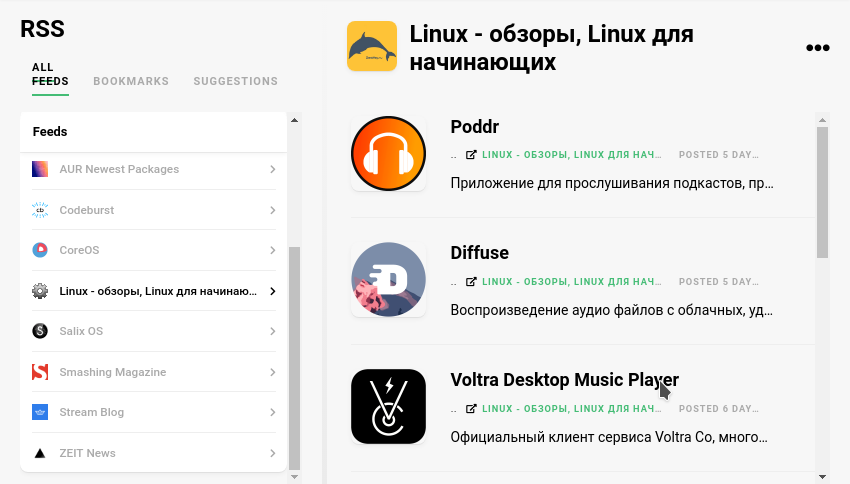Image resolution: width=850 pixels, height=484 pixels.
Task: Click the Poddr headphones thumbnail
Action: click(x=388, y=153)
